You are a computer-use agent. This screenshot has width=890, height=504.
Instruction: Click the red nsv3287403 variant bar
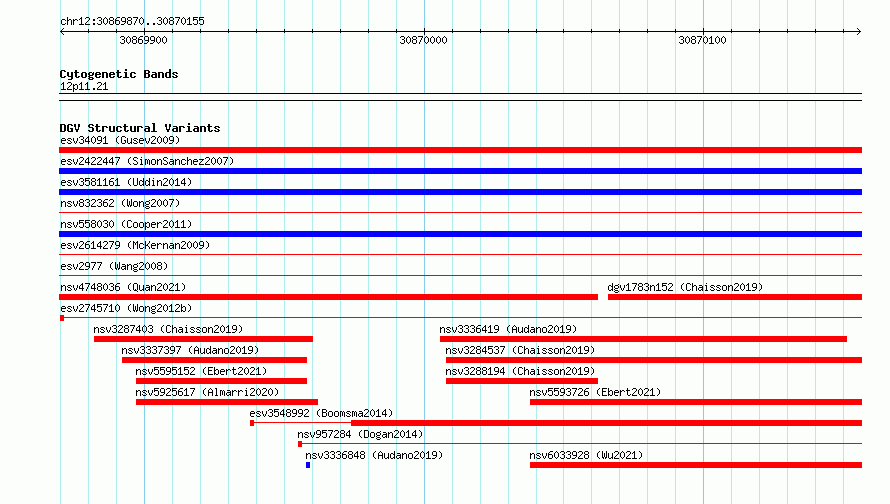coord(203,339)
